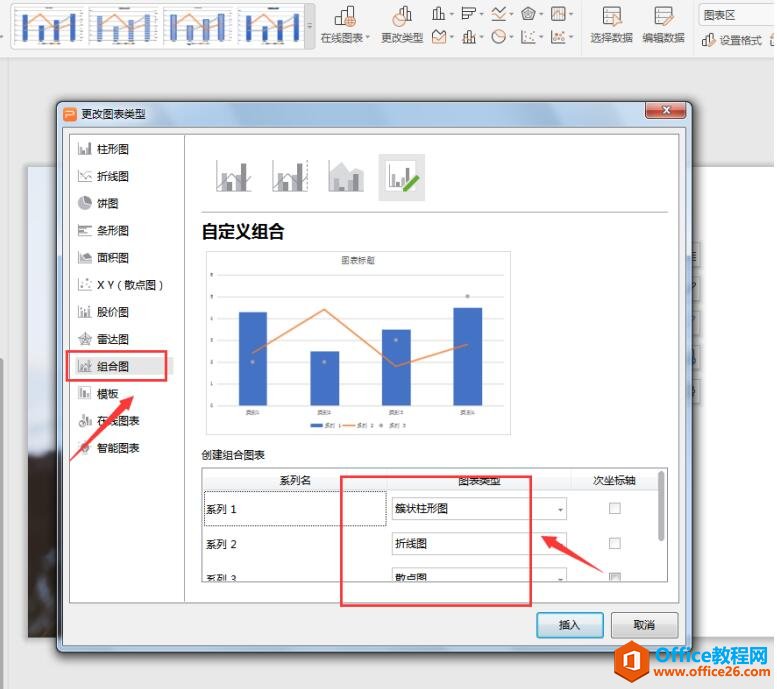
Task: Choose custom combination subtype icon
Action: (402, 177)
